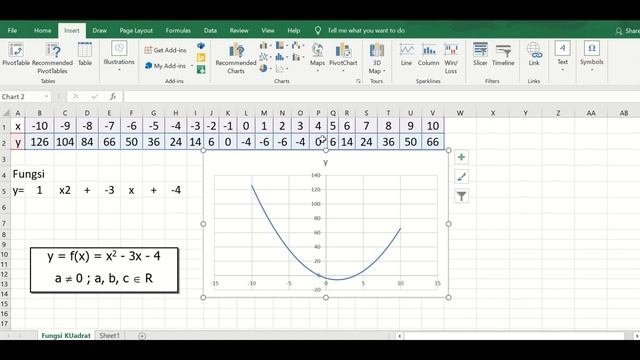Switch to the Sheet1 tab
Viewport: 640px width, 360px height.
click(109, 336)
